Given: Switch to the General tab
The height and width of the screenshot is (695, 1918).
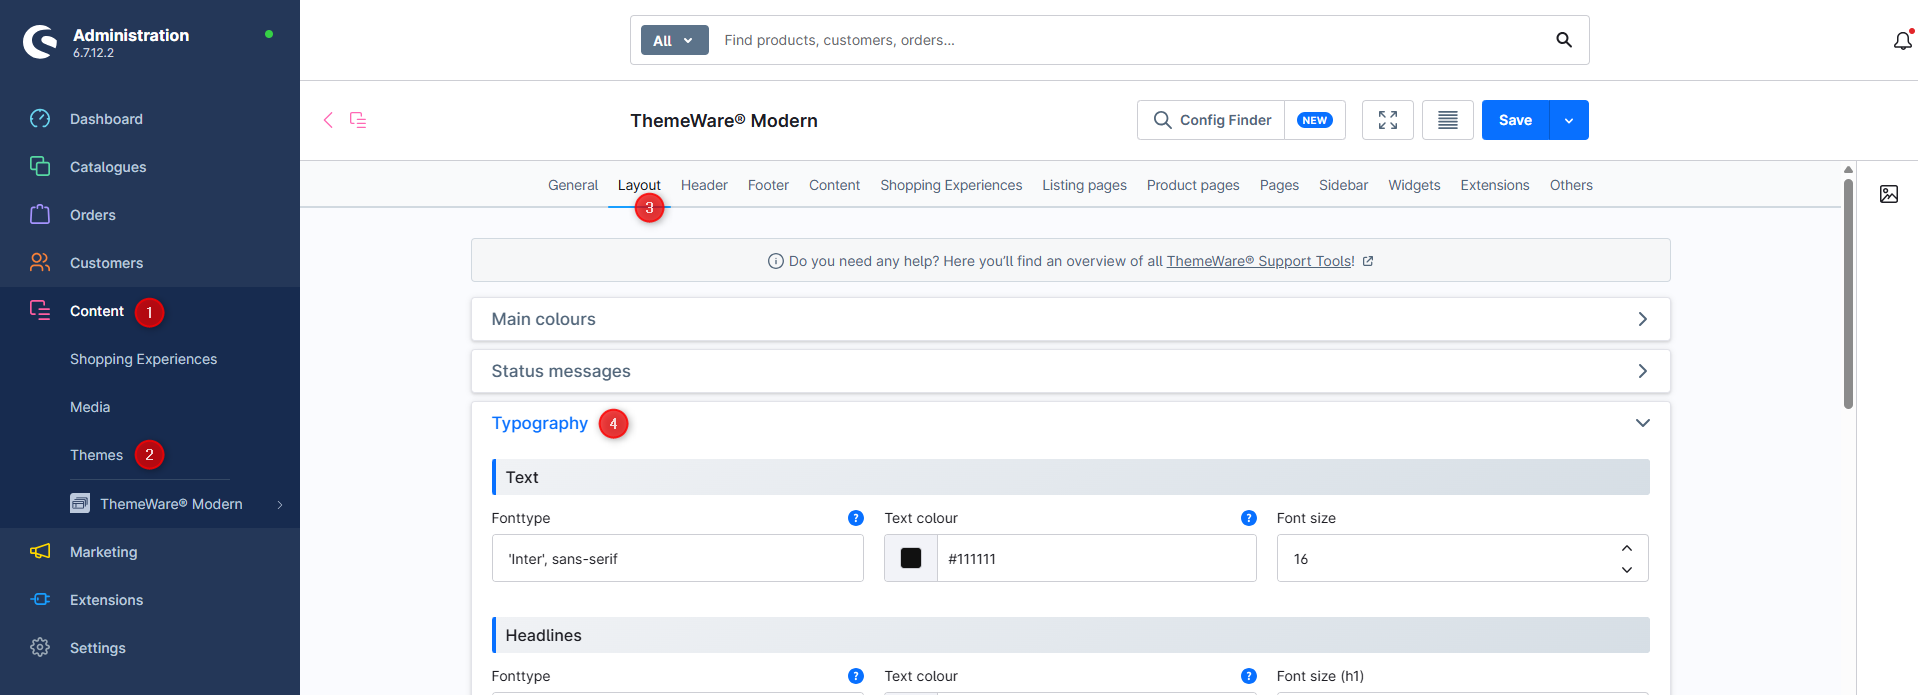Looking at the screenshot, I should click(x=573, y=185).
